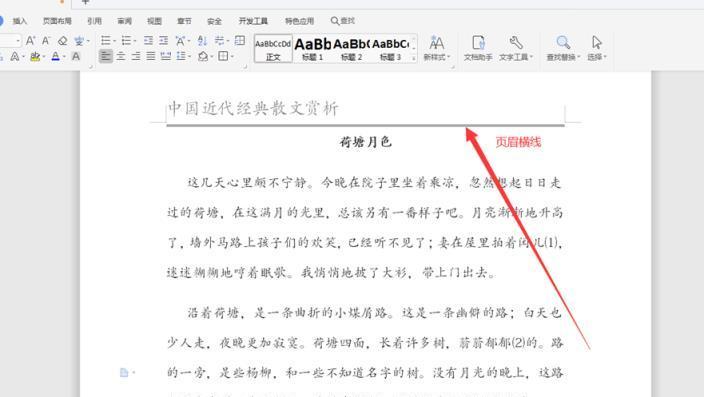Click the title 荷塘月色
This screenshot has height=397, width=704.
click(365, 142)
